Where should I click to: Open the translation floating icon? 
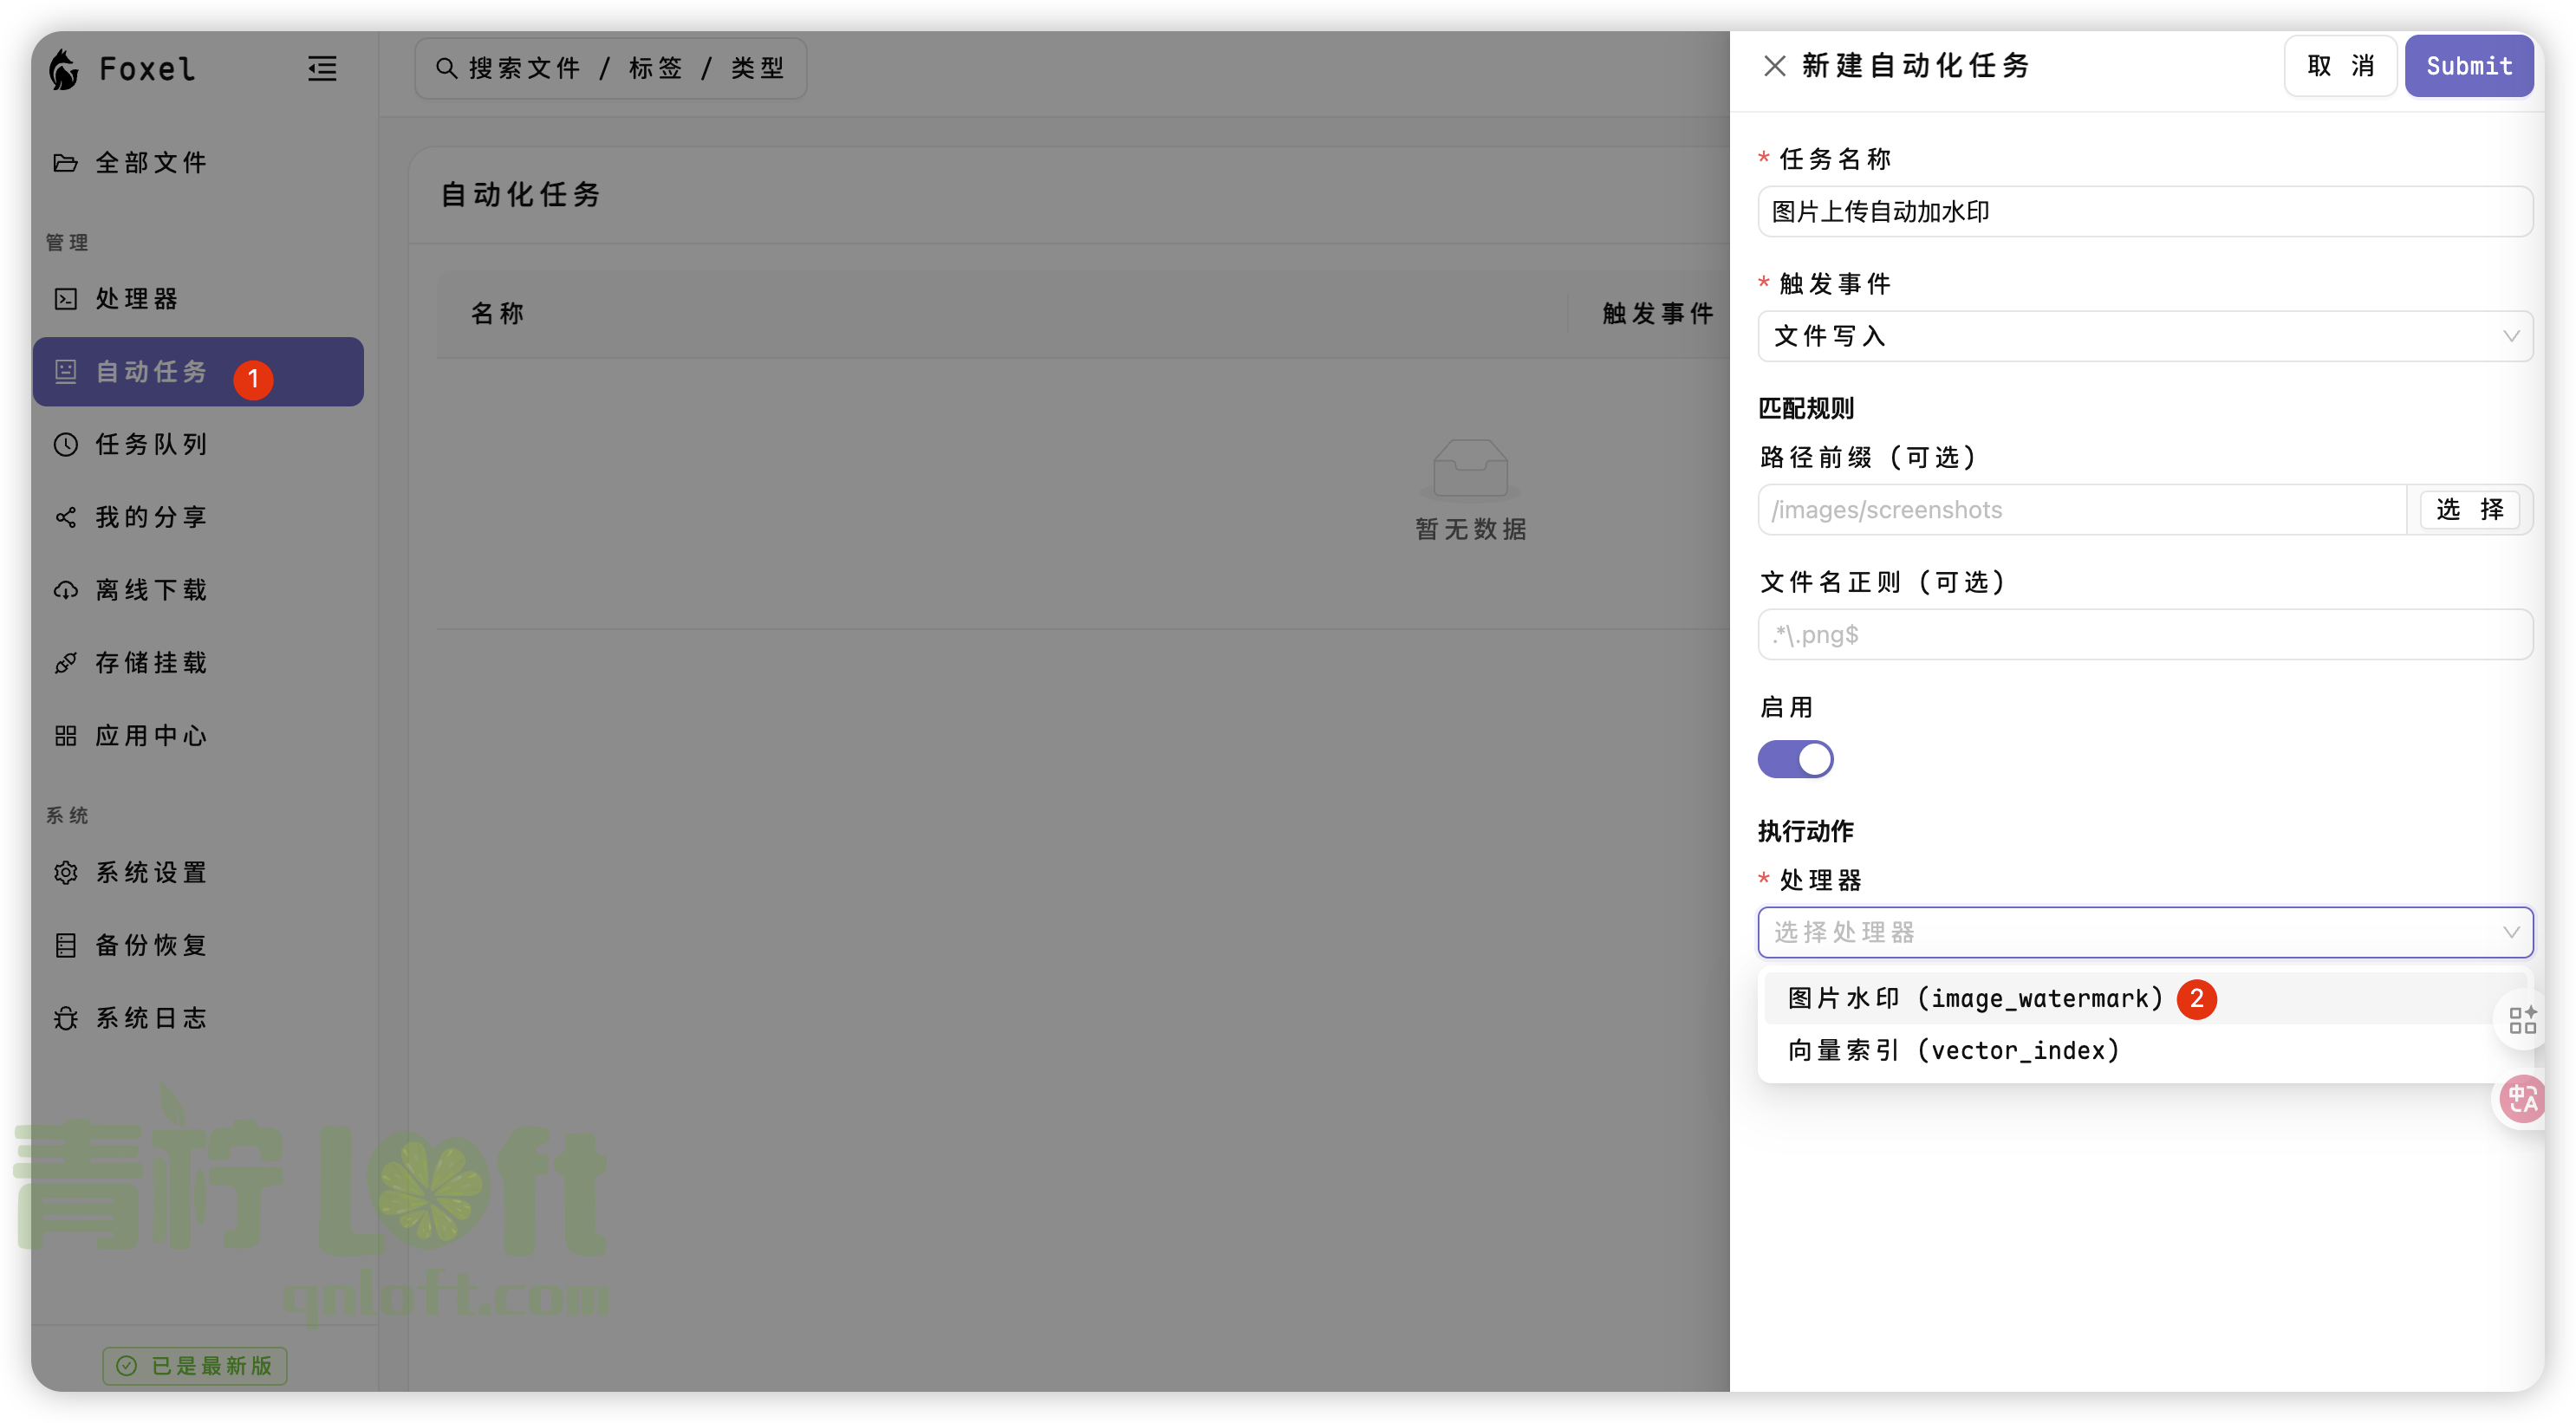(2522, 1098)
